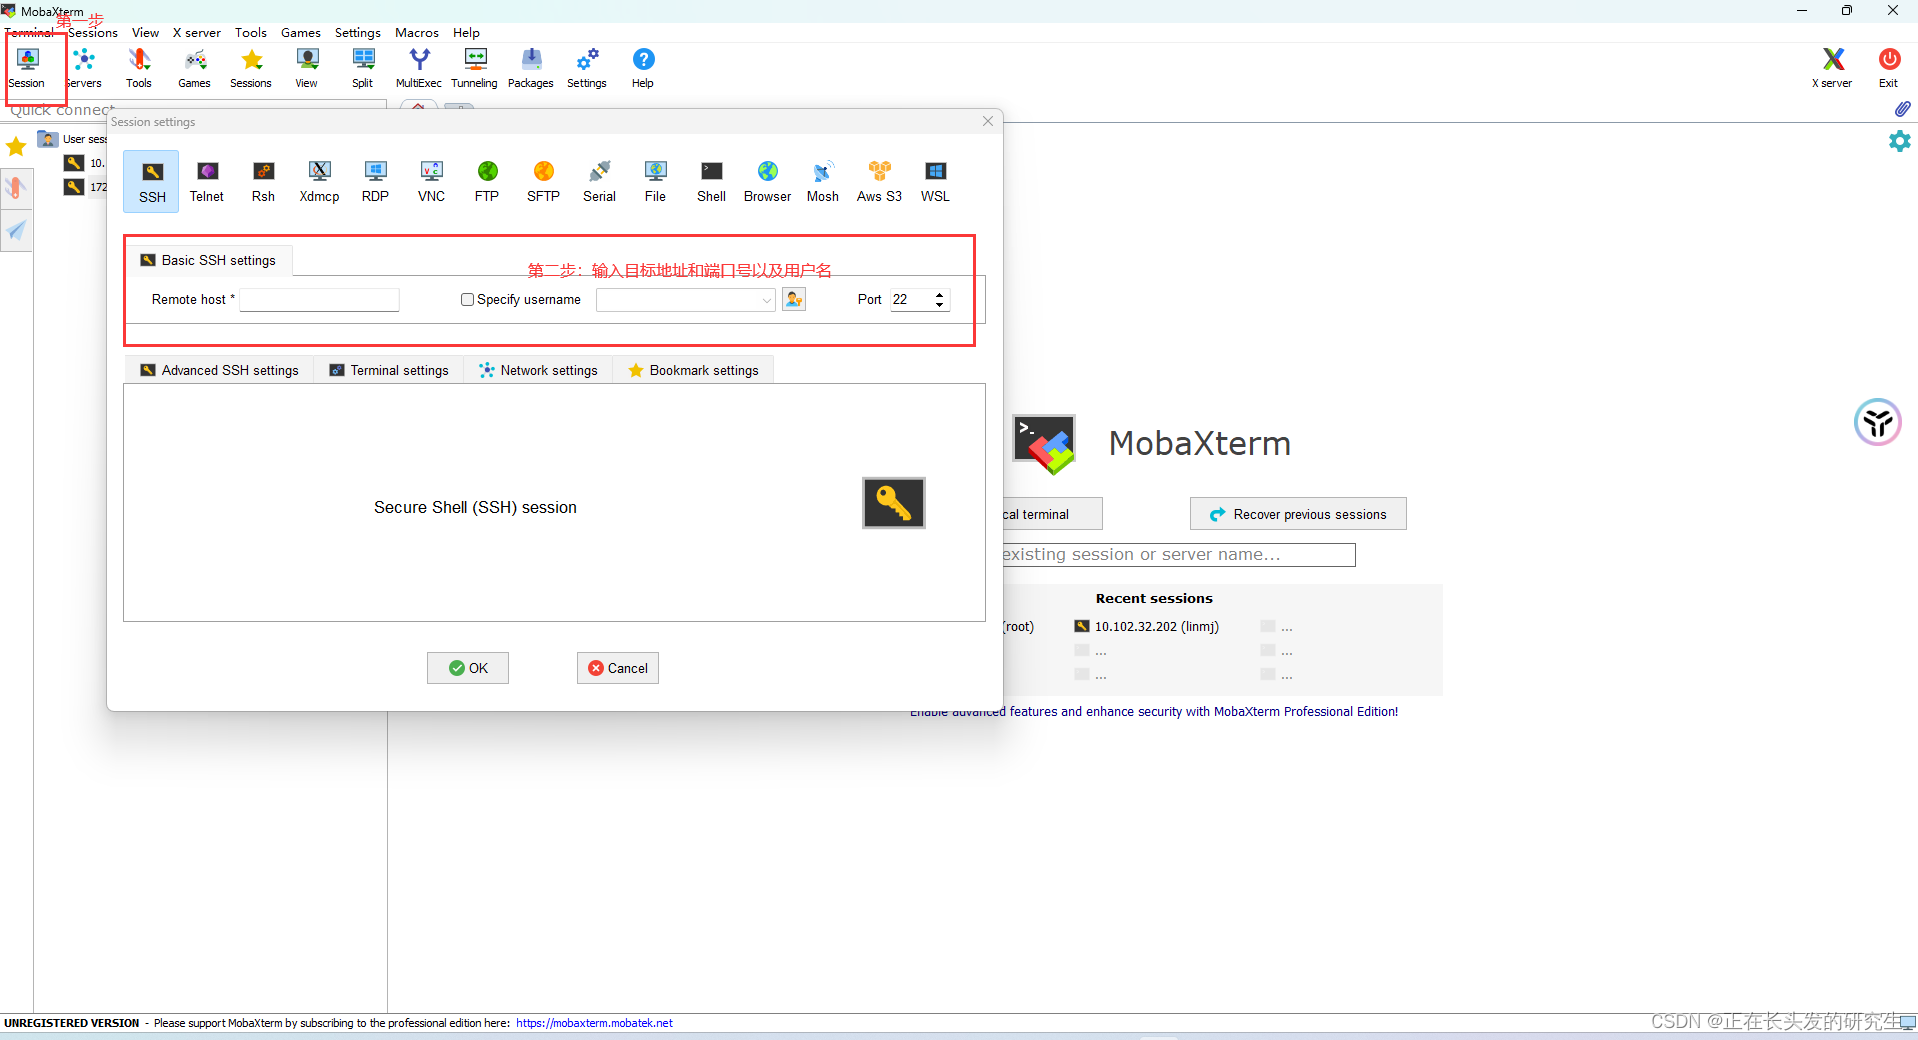The image size is (1918, 1040).
Task: Open recent session 10.102.32.202 (linmj)
Action: pos(1147,627)
